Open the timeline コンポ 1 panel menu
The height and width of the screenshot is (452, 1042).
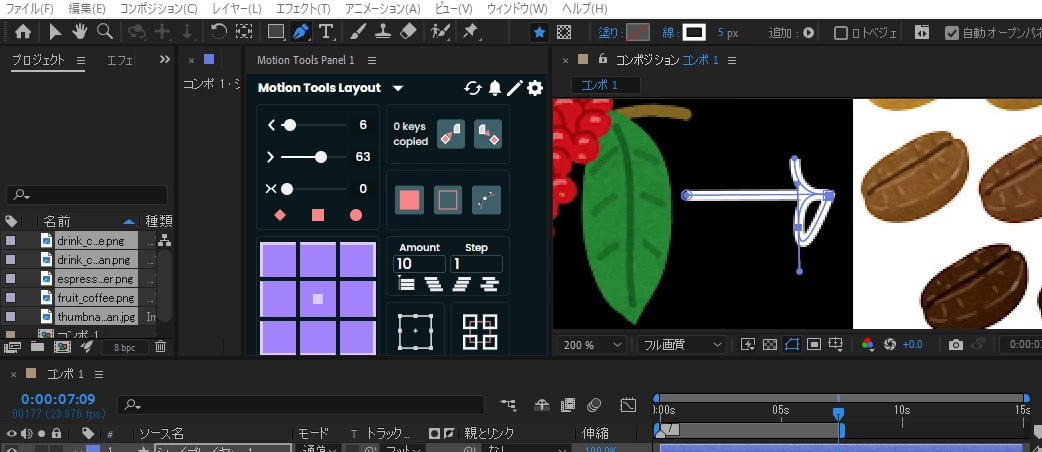(98, 374)
